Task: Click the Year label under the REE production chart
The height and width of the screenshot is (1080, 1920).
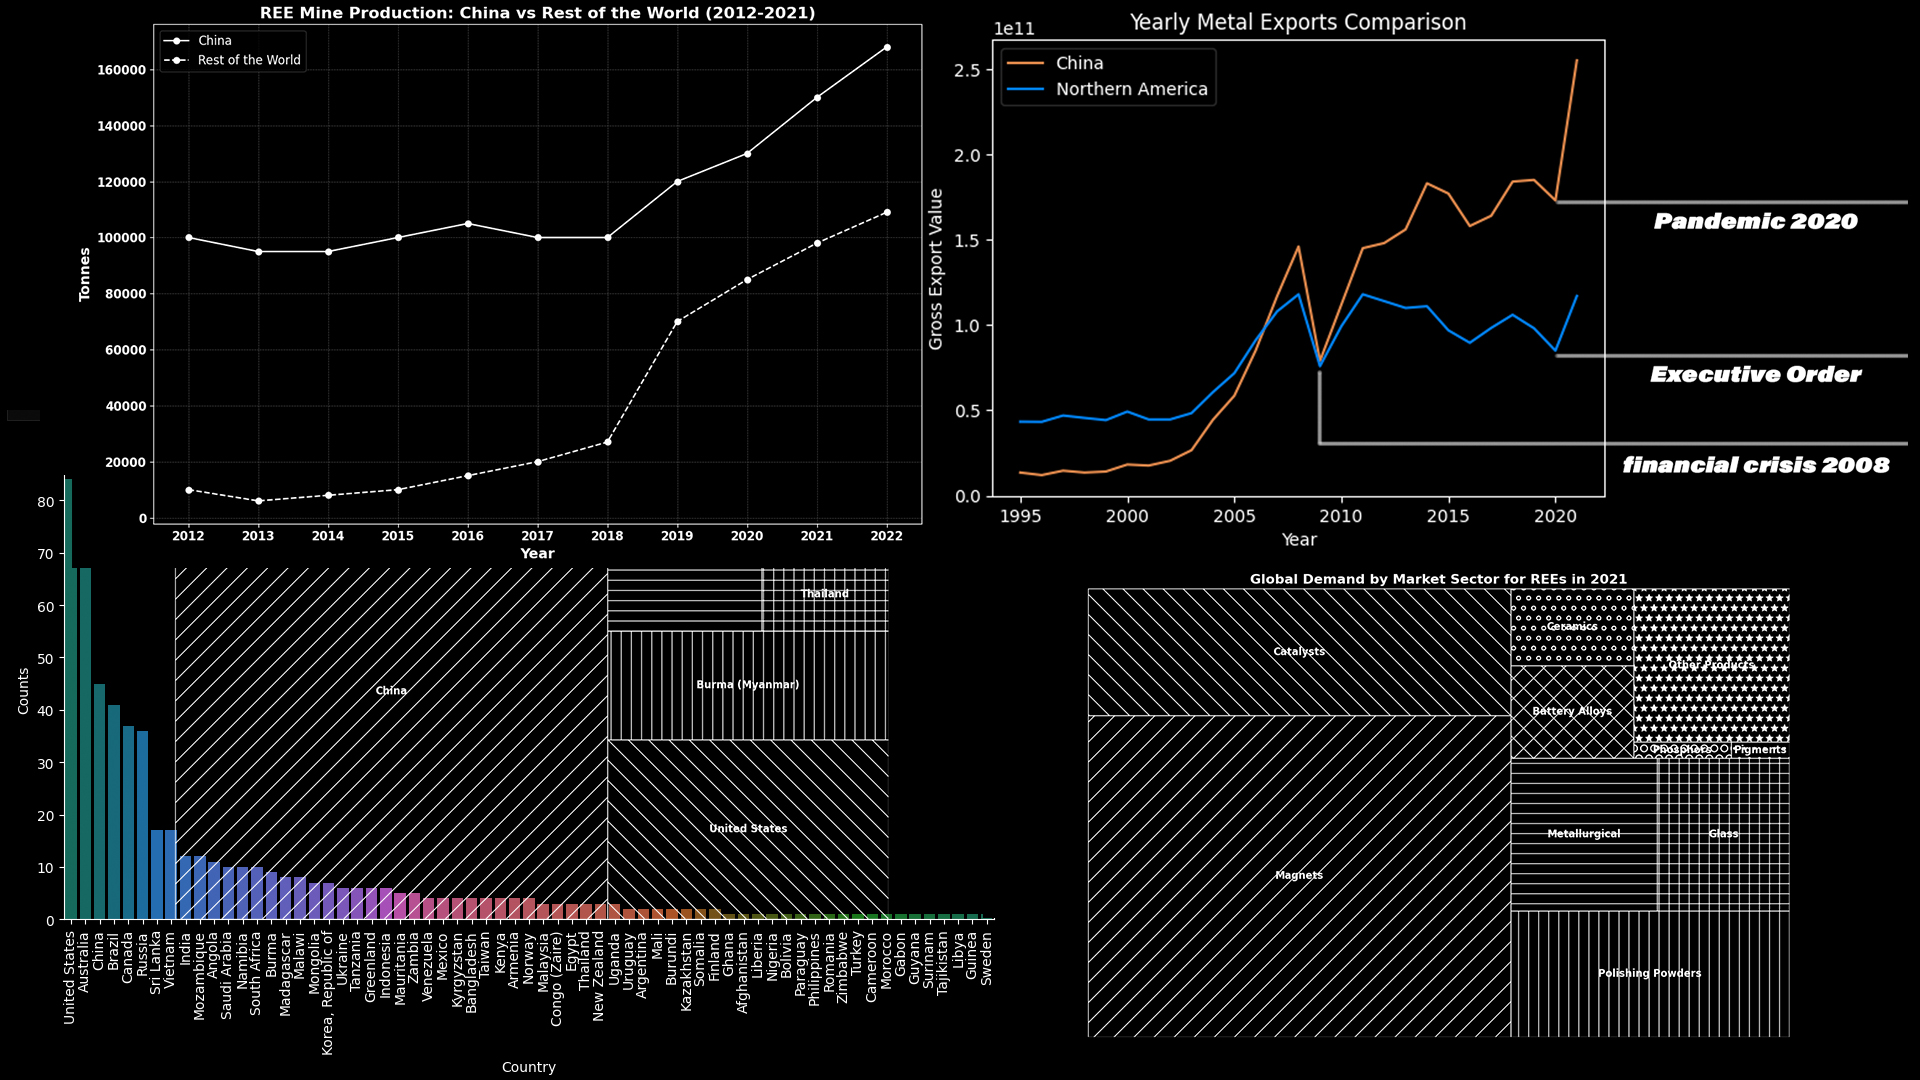Action: [x=537, y=553]
